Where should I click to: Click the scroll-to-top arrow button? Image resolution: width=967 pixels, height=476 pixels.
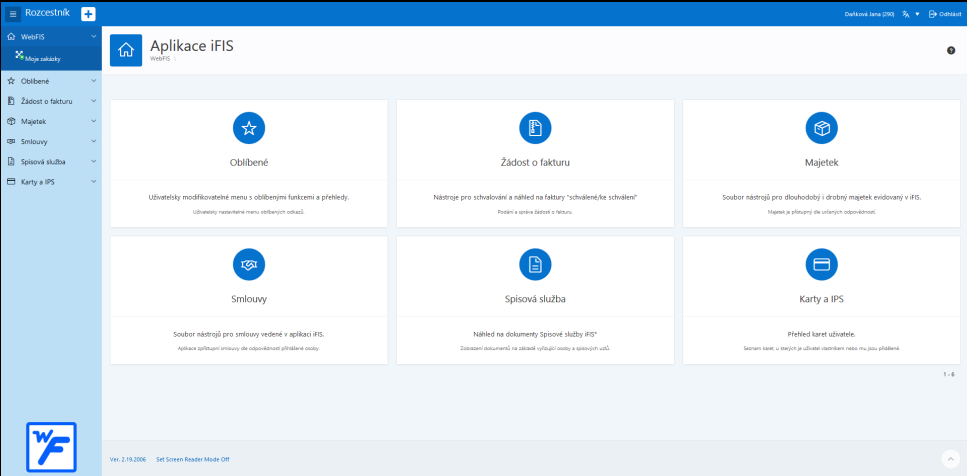pos(949,459)
